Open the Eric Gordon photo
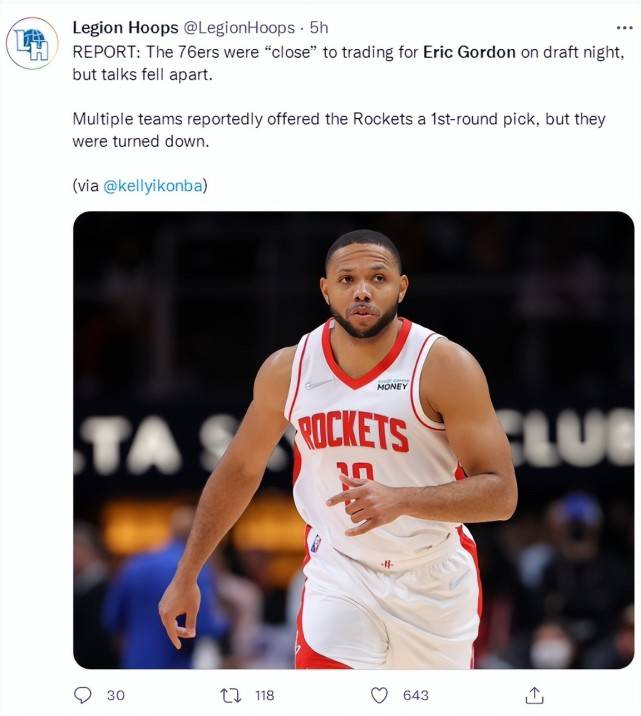Image resolution: width=641 pixels, height=716 pixels. click(353, 440)
